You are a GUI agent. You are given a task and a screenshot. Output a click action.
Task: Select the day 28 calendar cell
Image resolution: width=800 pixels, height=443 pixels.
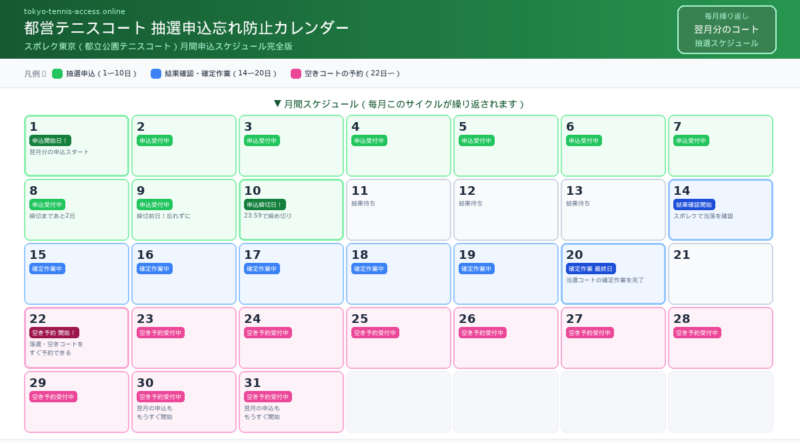click(x=720, y=338)
